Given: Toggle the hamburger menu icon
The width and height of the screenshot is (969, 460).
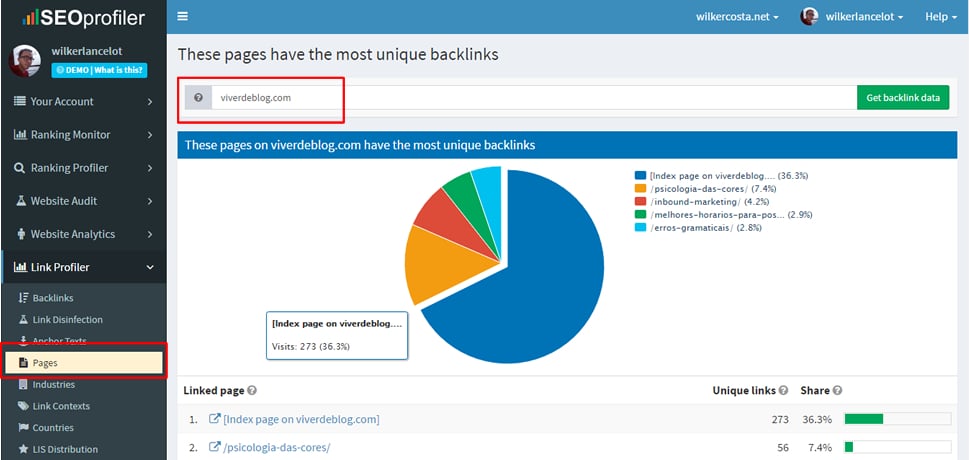Looking at the screenshot, I should pos(182,17).
